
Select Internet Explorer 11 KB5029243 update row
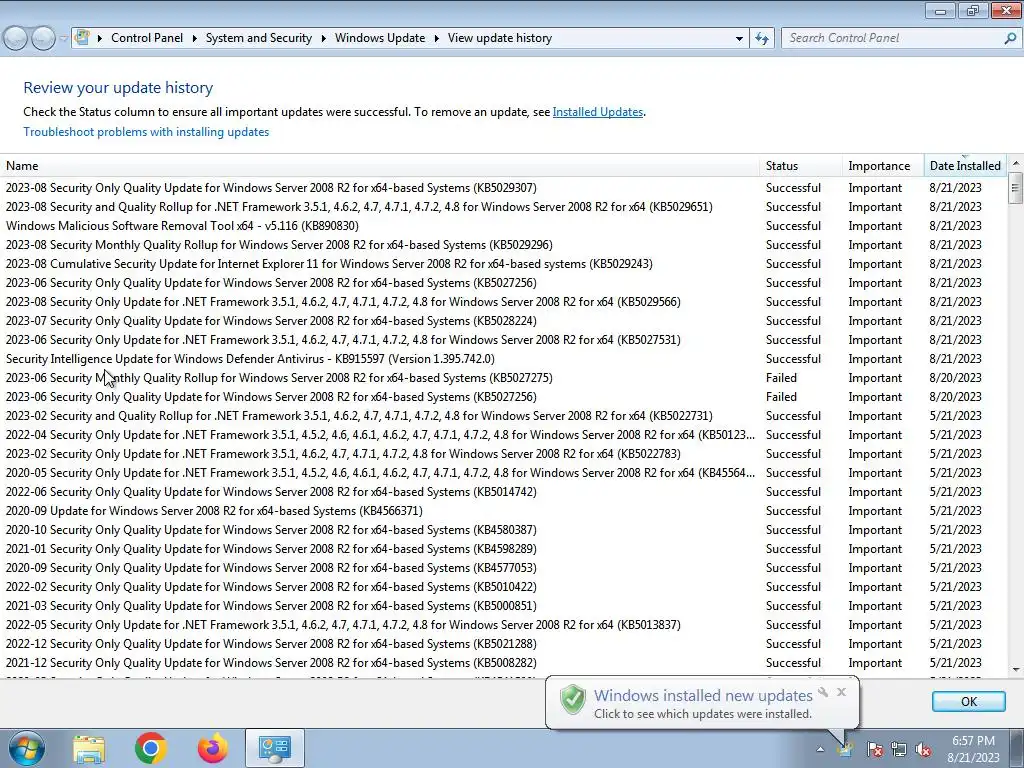(x=503, y=264)
